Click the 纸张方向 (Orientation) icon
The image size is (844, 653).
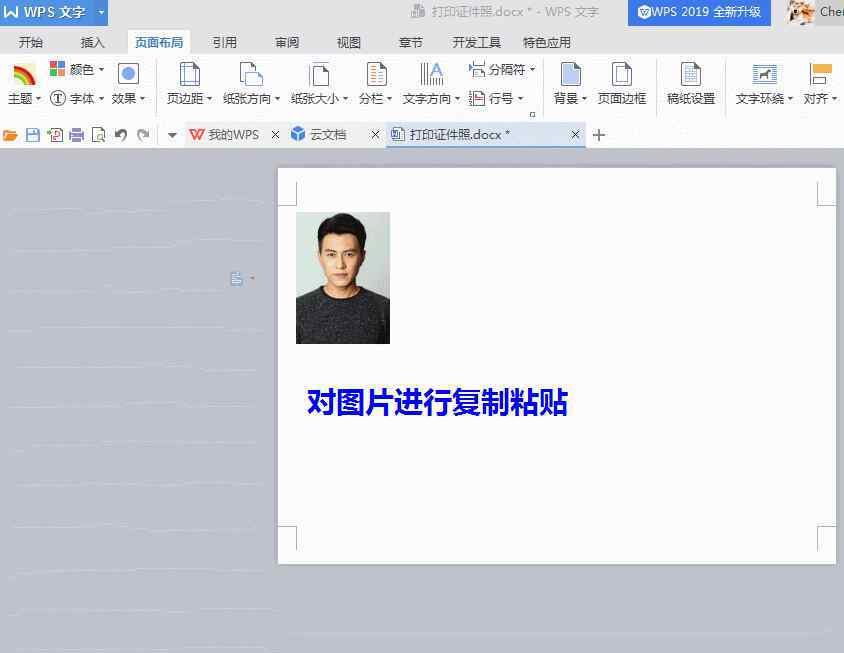[251, 74]
